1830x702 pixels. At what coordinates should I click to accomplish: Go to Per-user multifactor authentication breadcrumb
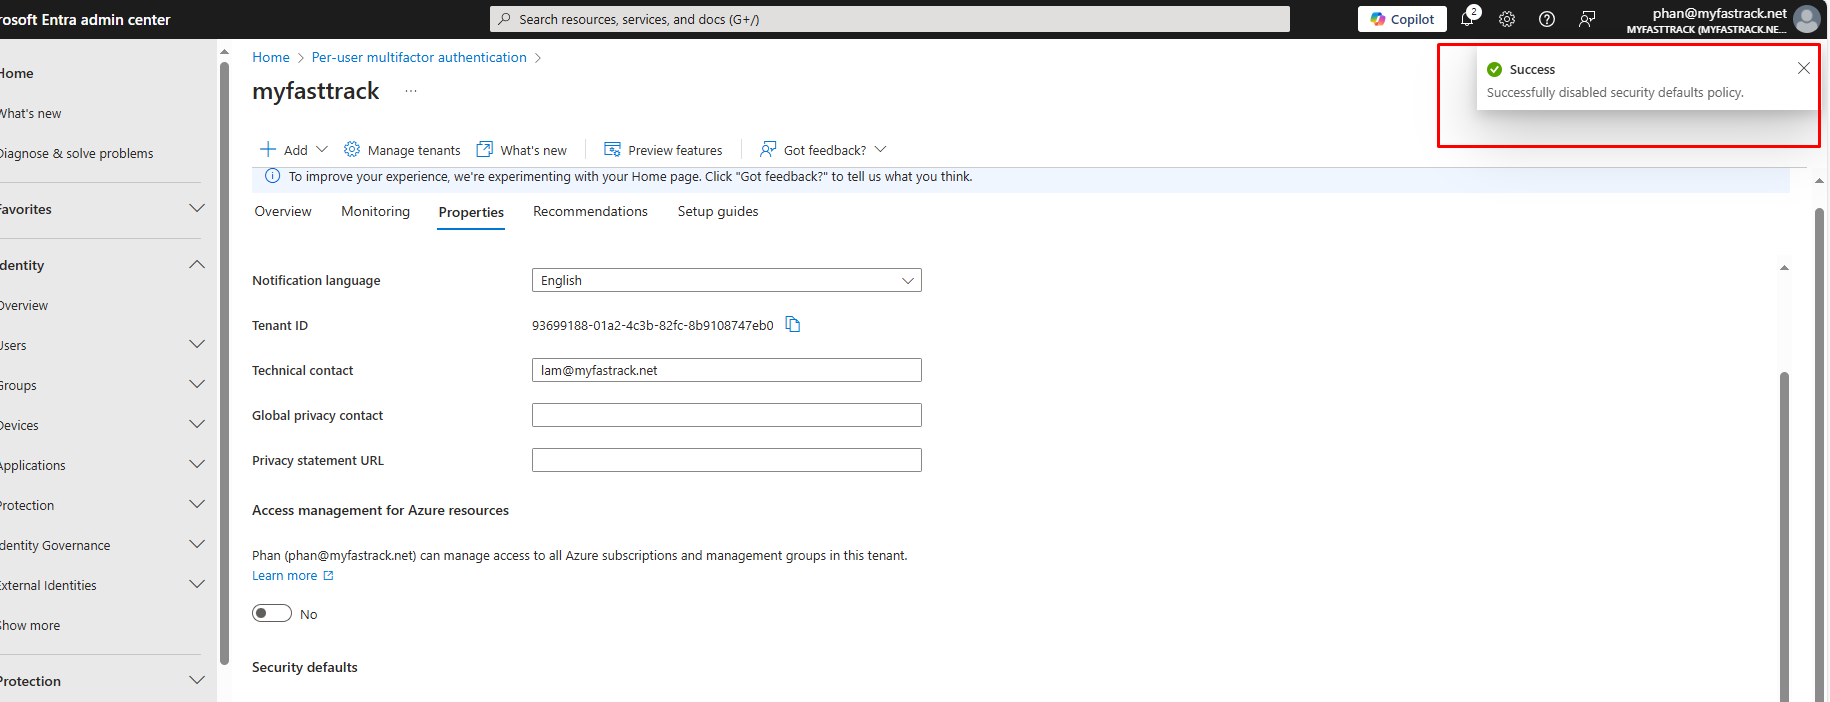coord(419,57)
